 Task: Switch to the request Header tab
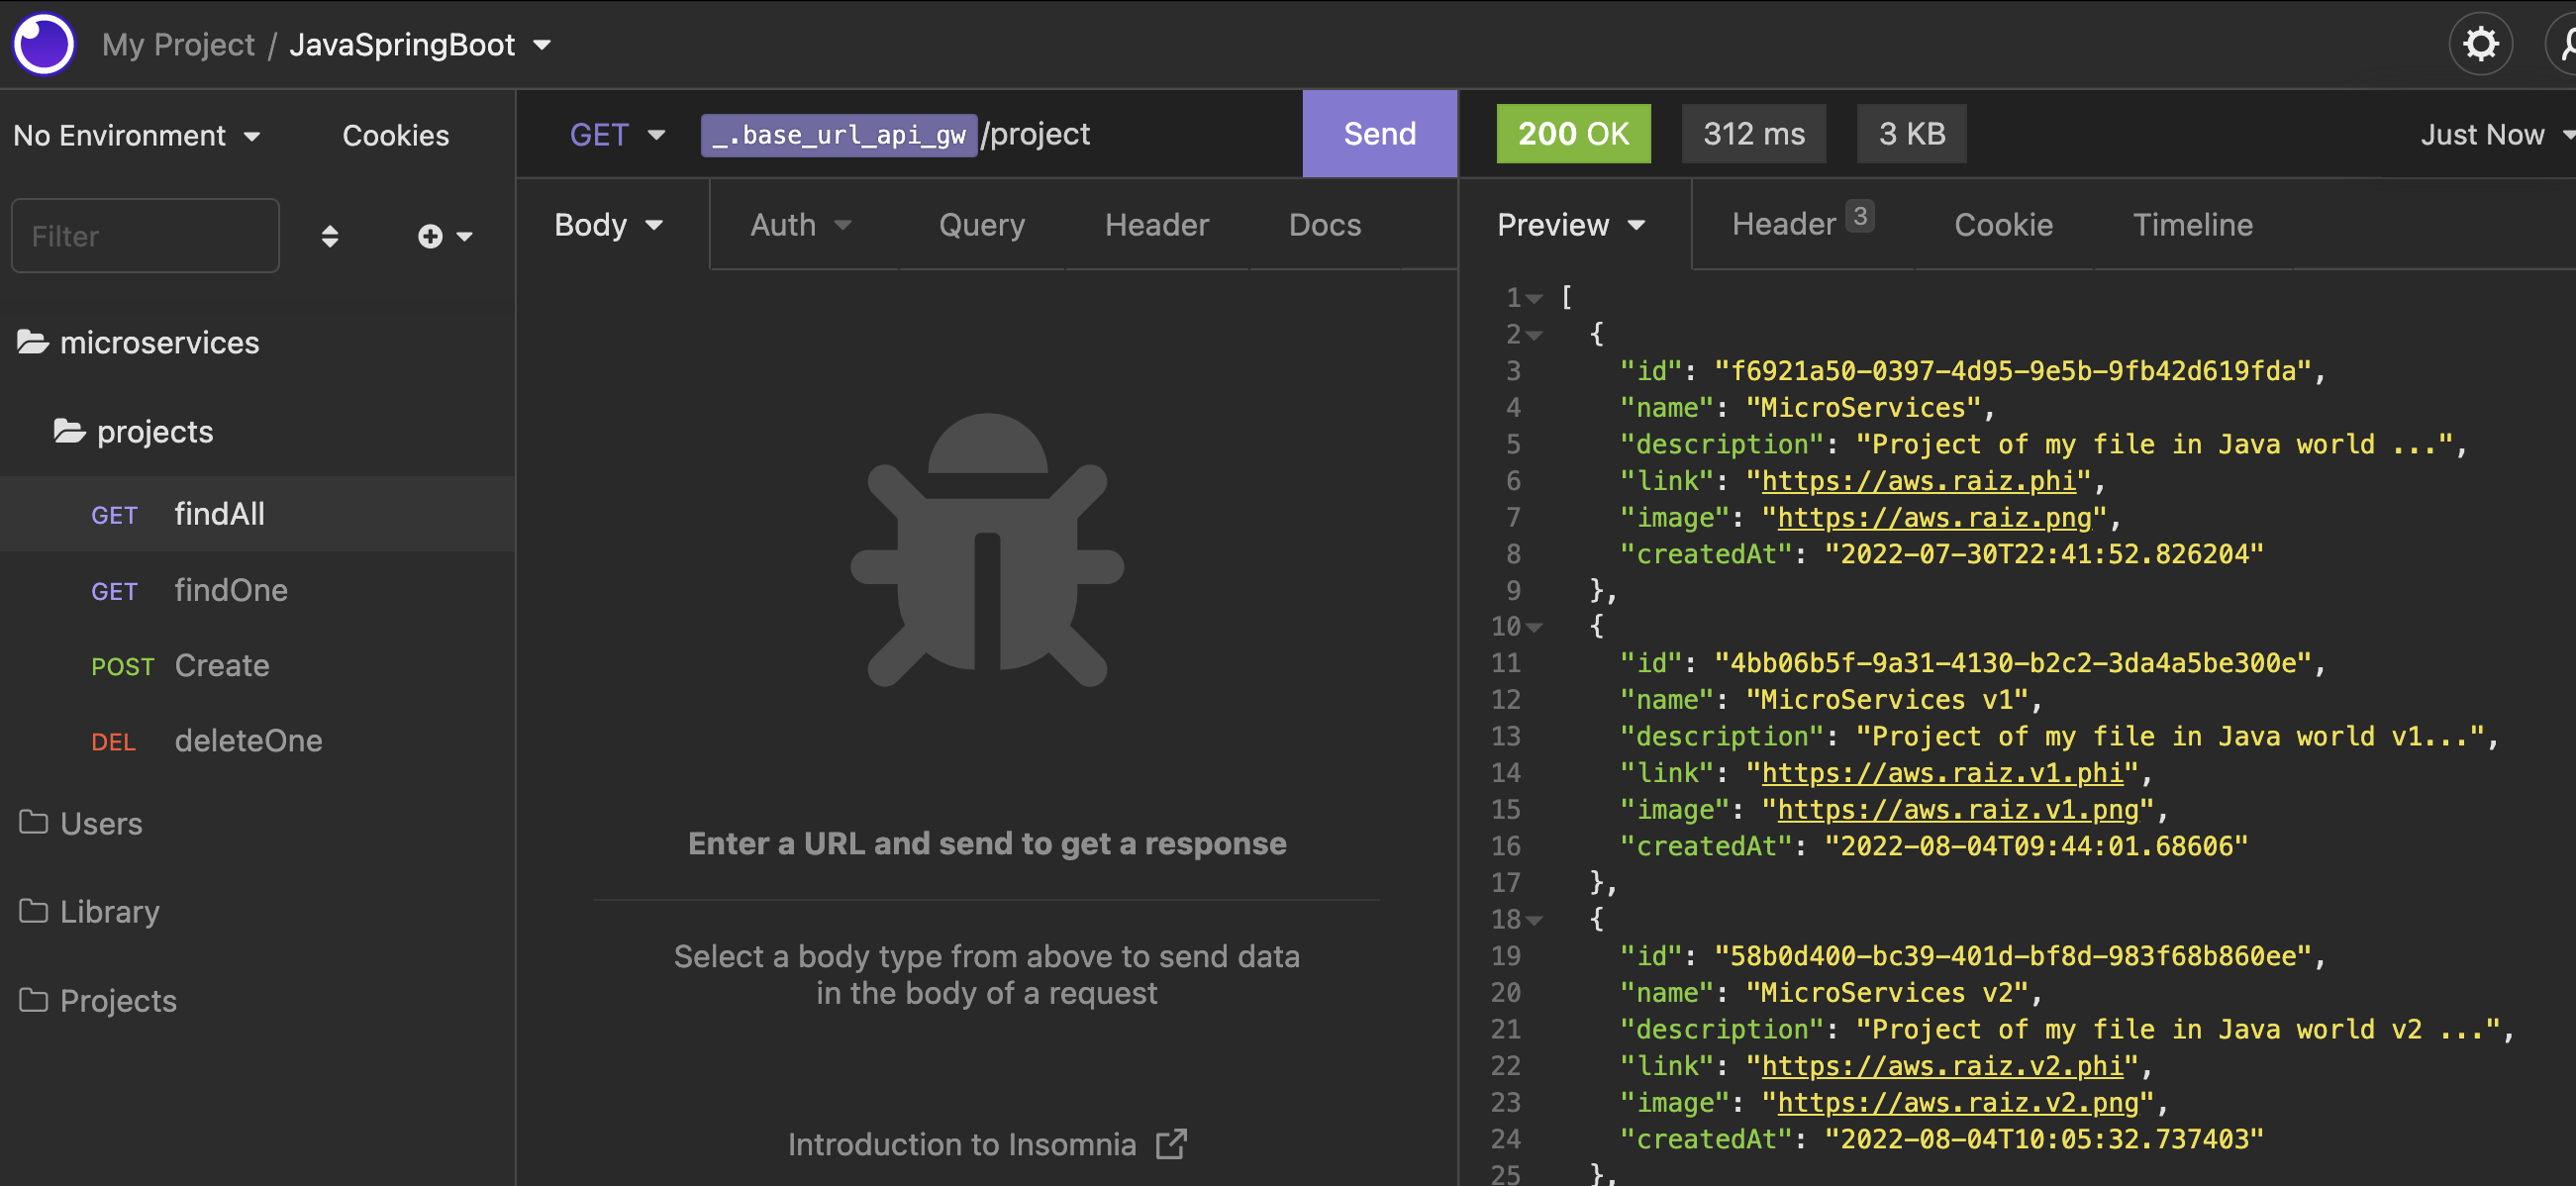point(1156,225)
